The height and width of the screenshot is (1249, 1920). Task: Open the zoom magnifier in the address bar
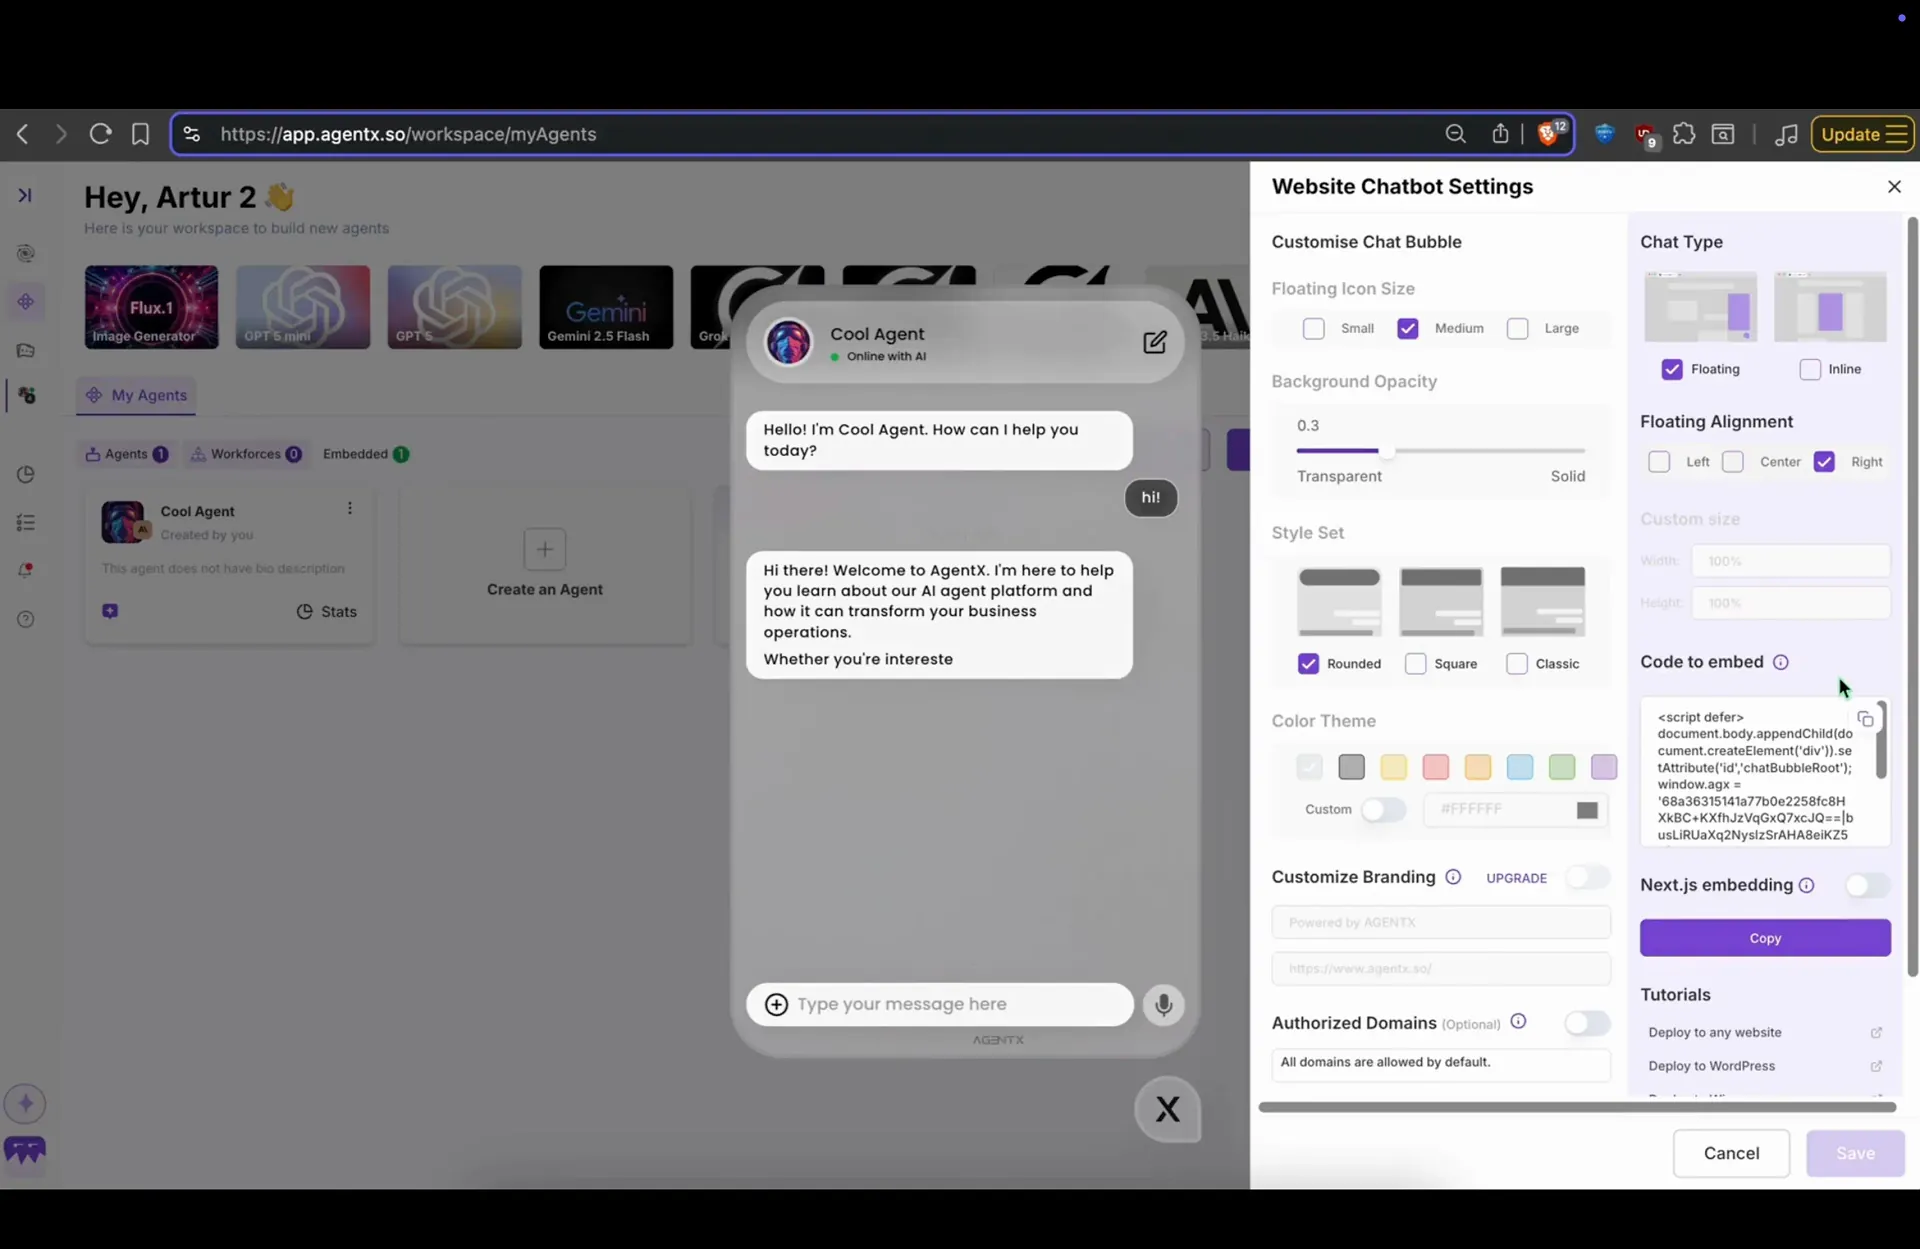pos(1455,134)
